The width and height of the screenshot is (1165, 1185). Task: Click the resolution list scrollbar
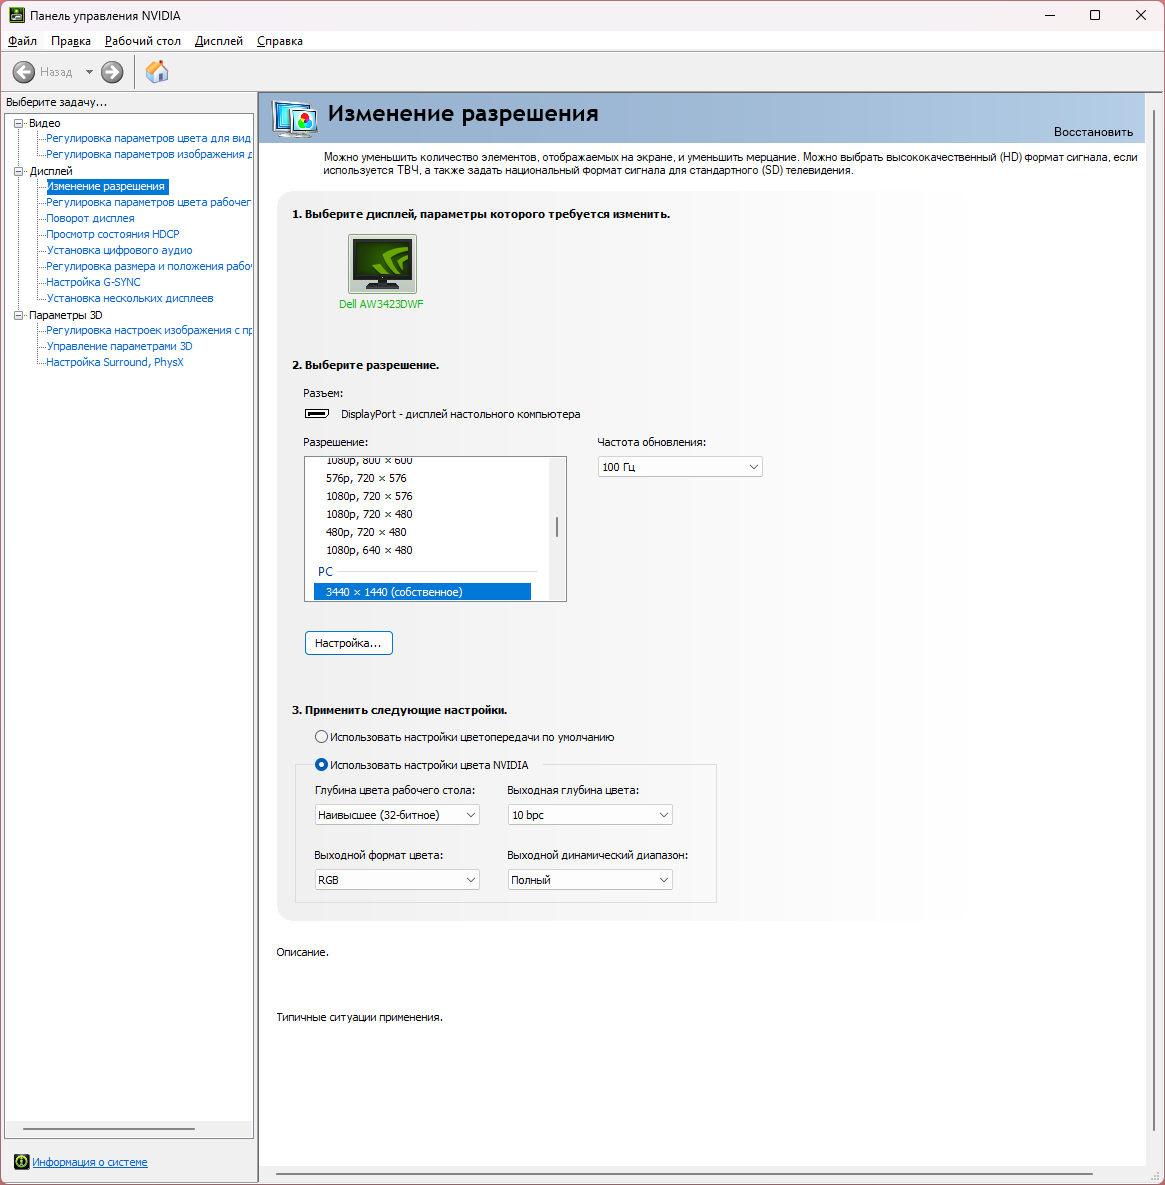coord(557,528)
